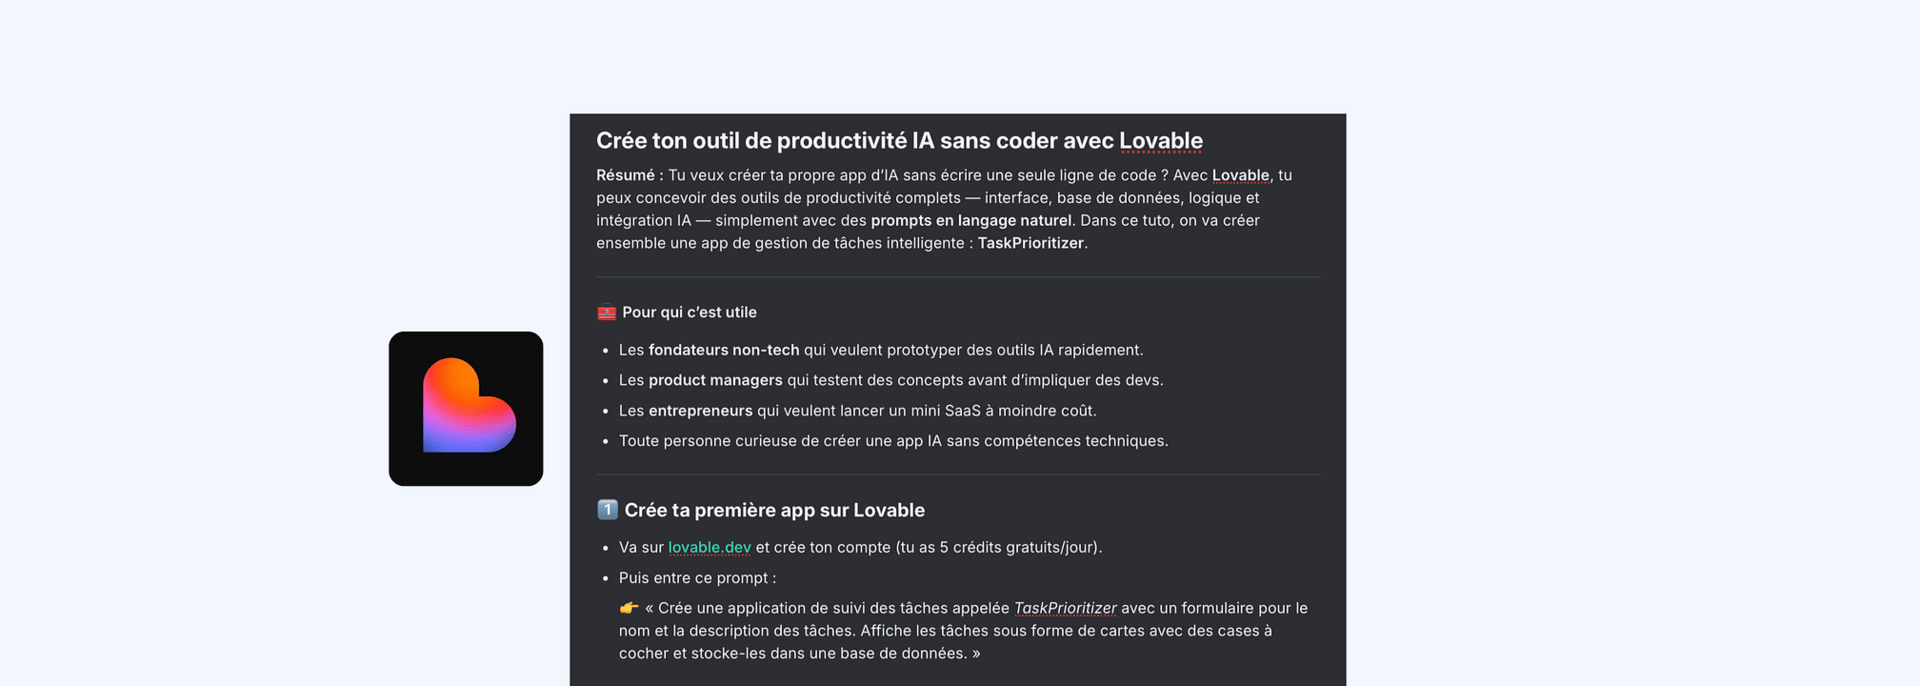Image resolution: width=1920 pixels, height=686 pixels.
Task: Click the heading 'Crée ta première app sur Lovable'
Action: pos(775,510)
